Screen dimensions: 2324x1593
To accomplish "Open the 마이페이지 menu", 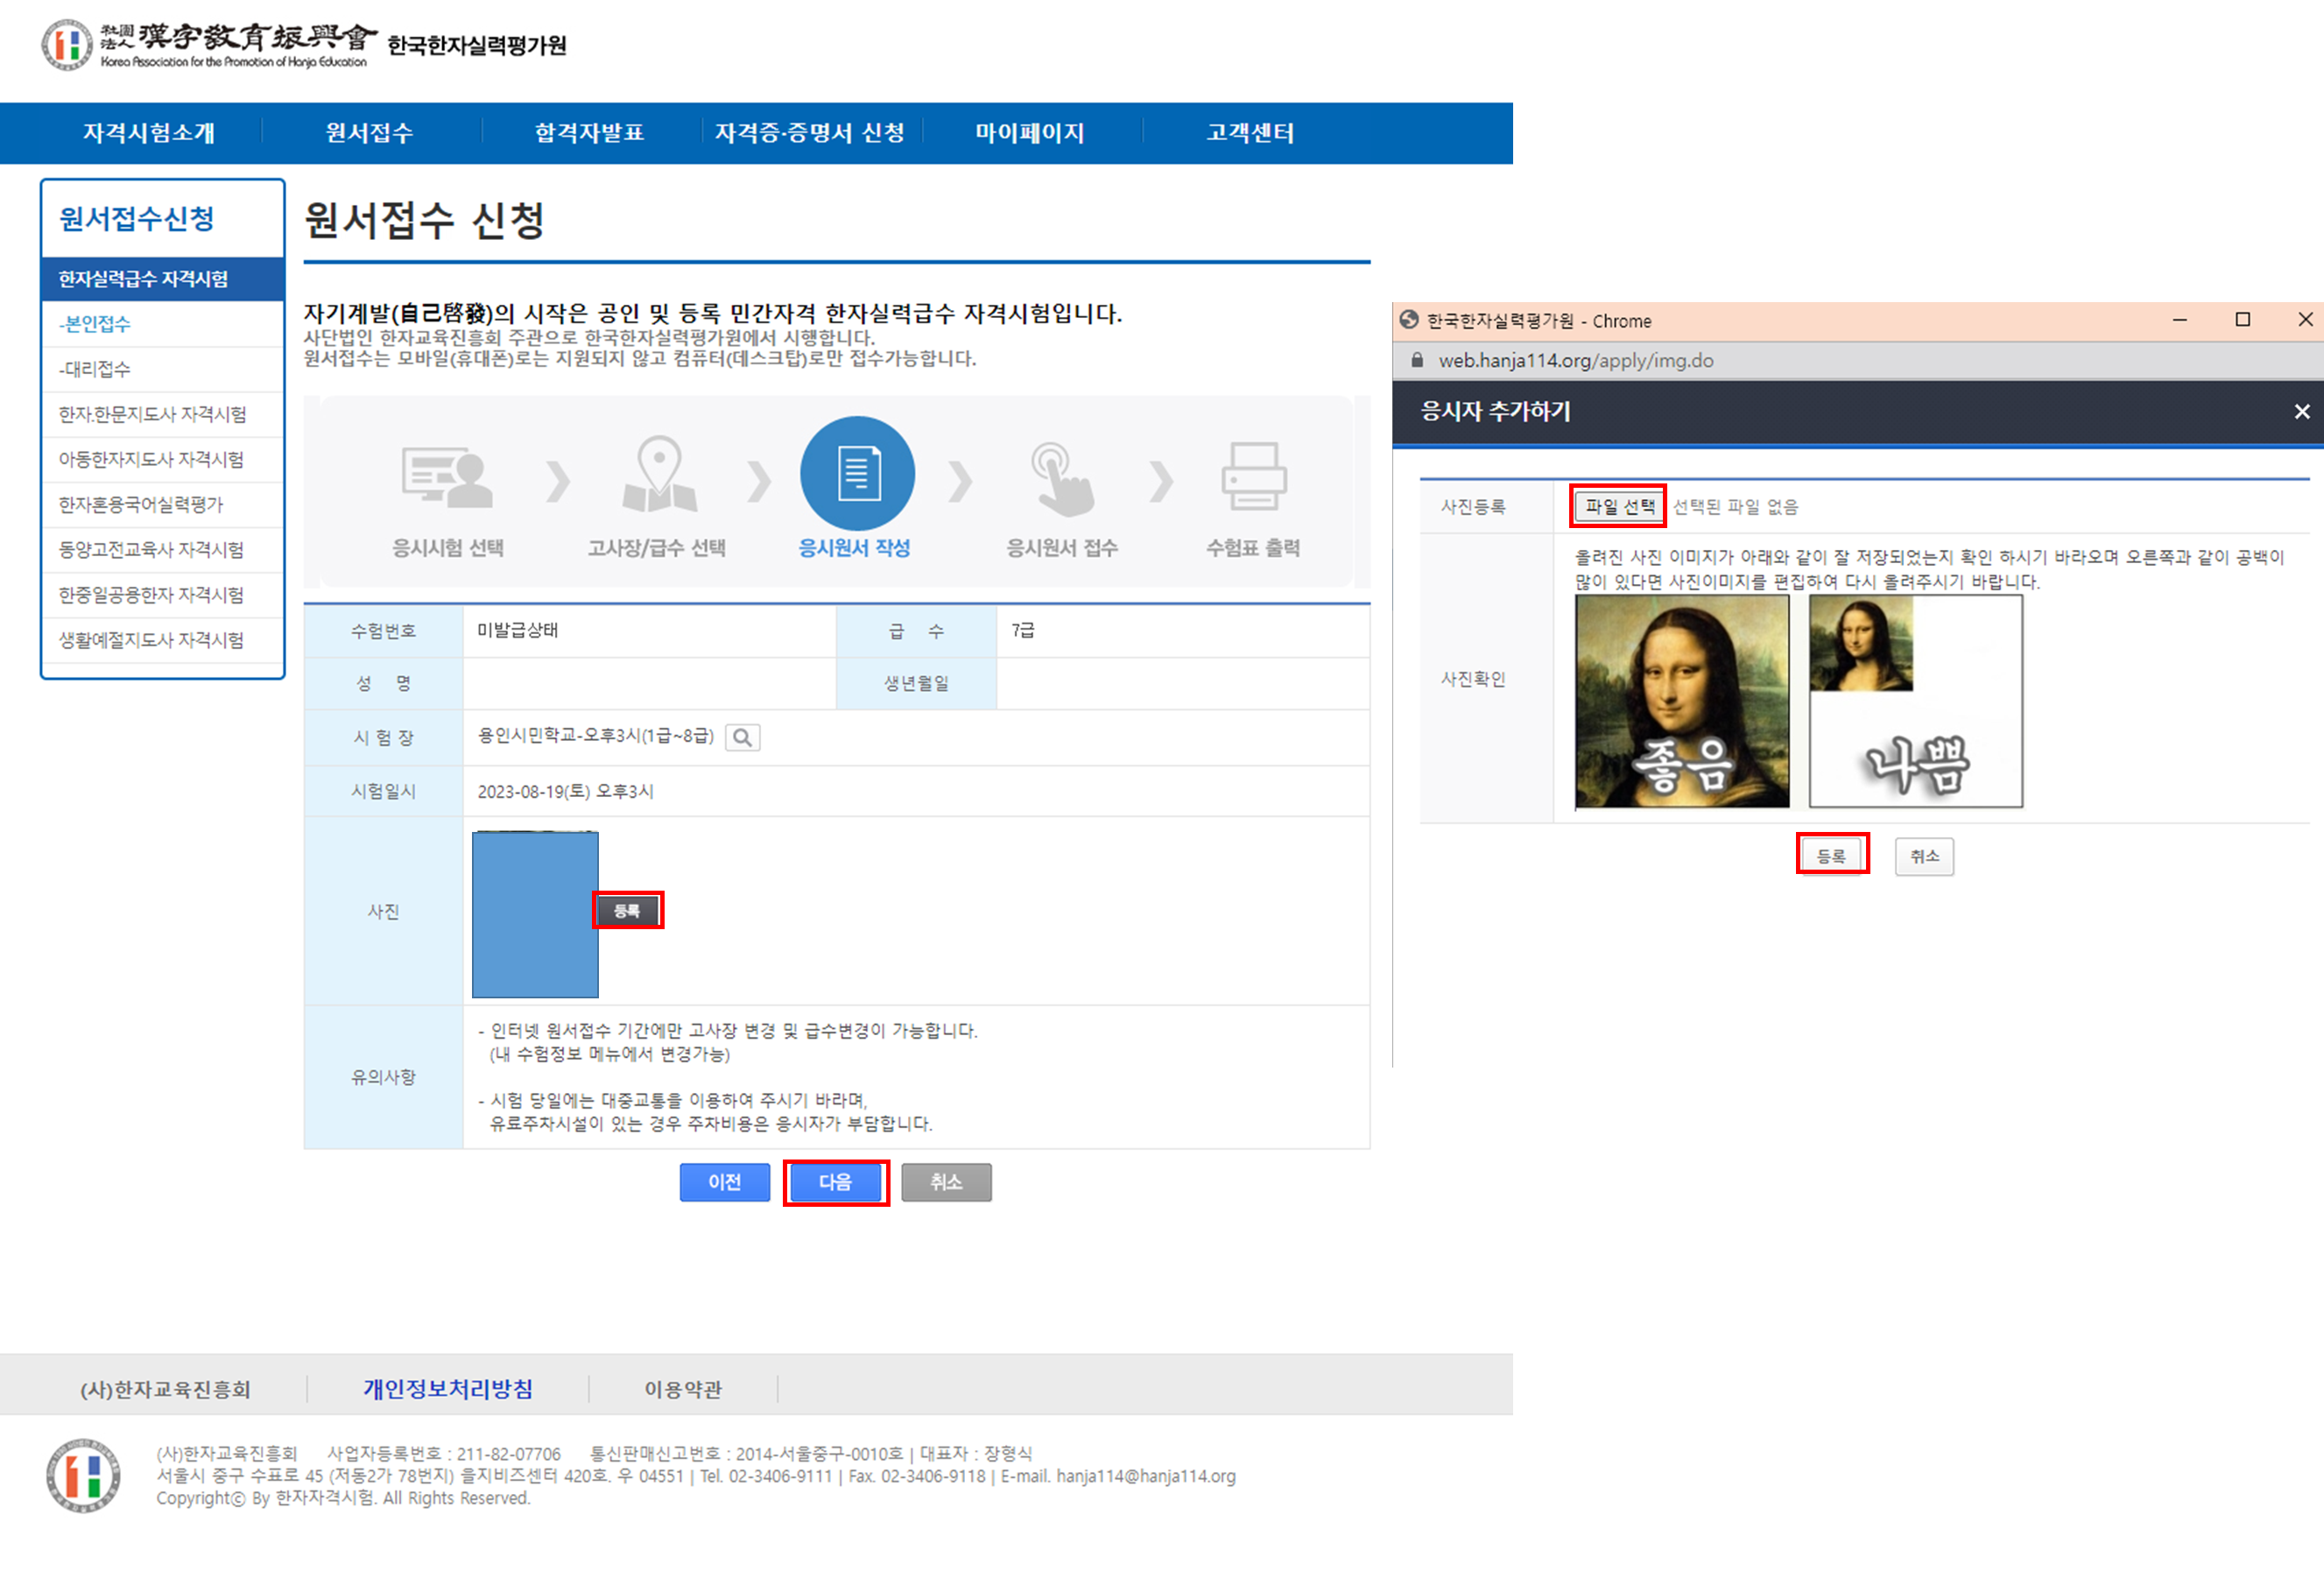I will 1029,133.
